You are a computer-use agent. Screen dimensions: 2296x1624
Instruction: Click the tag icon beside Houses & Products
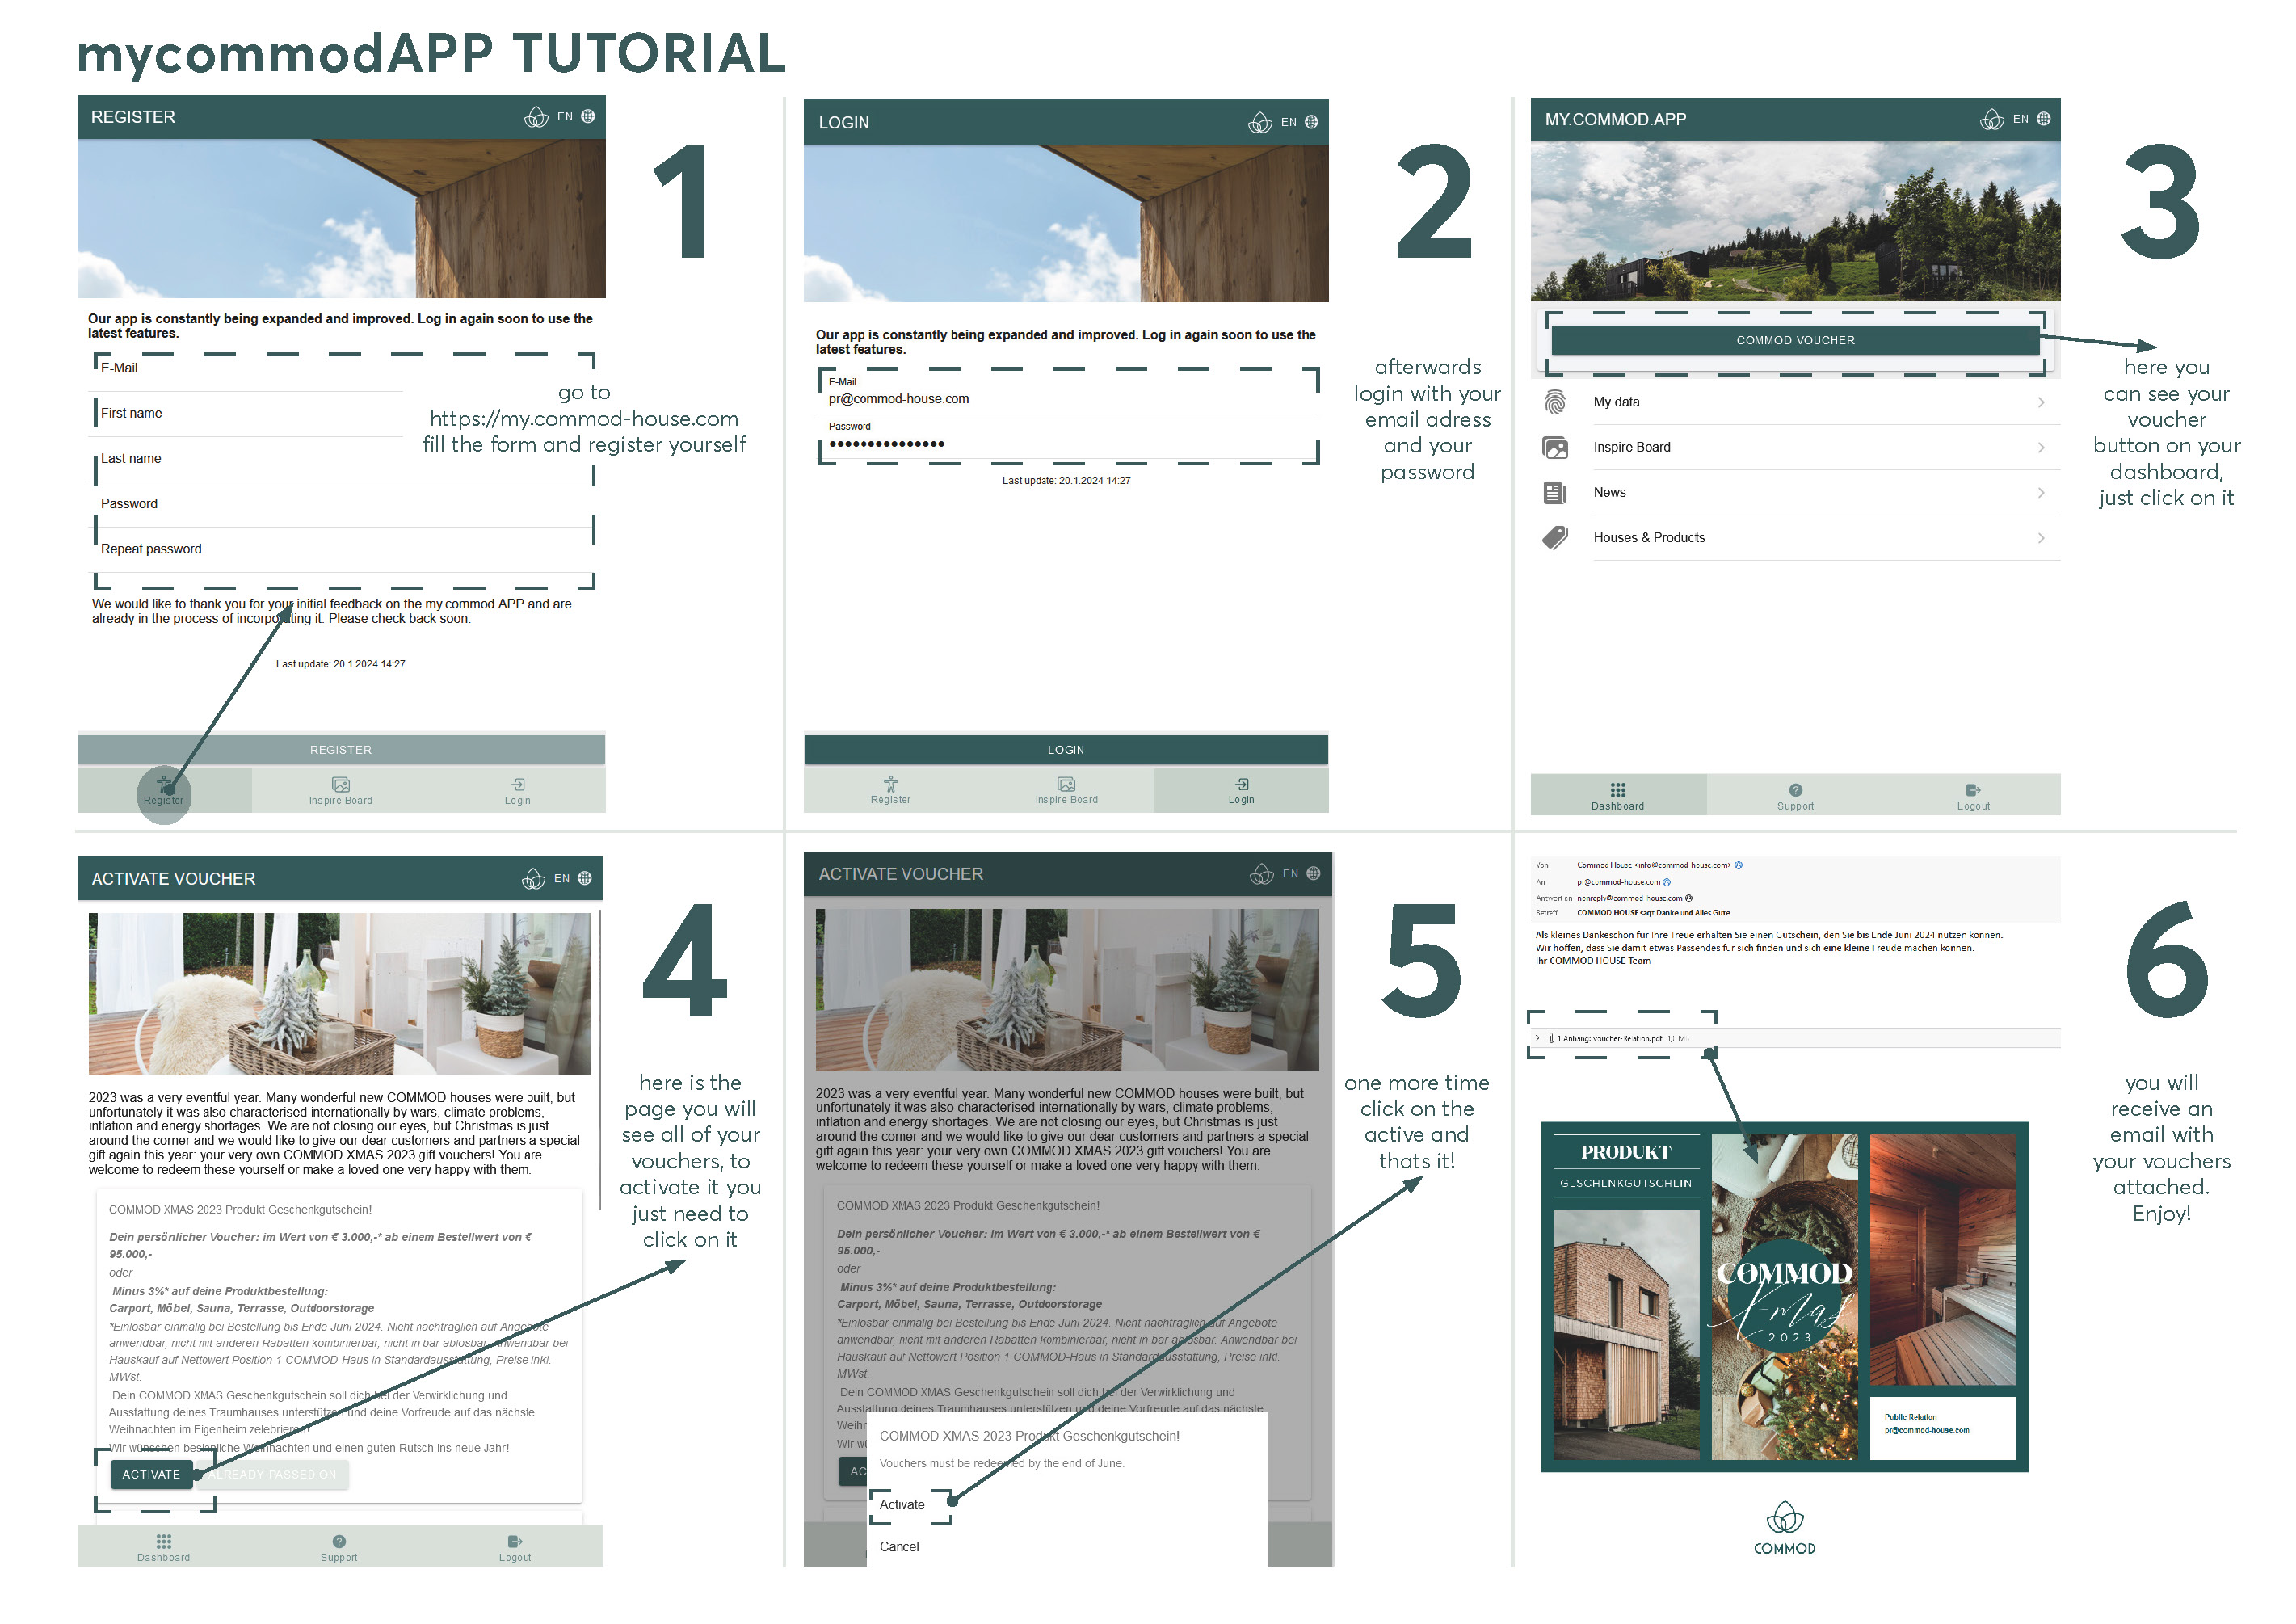tap(1555, 538)
